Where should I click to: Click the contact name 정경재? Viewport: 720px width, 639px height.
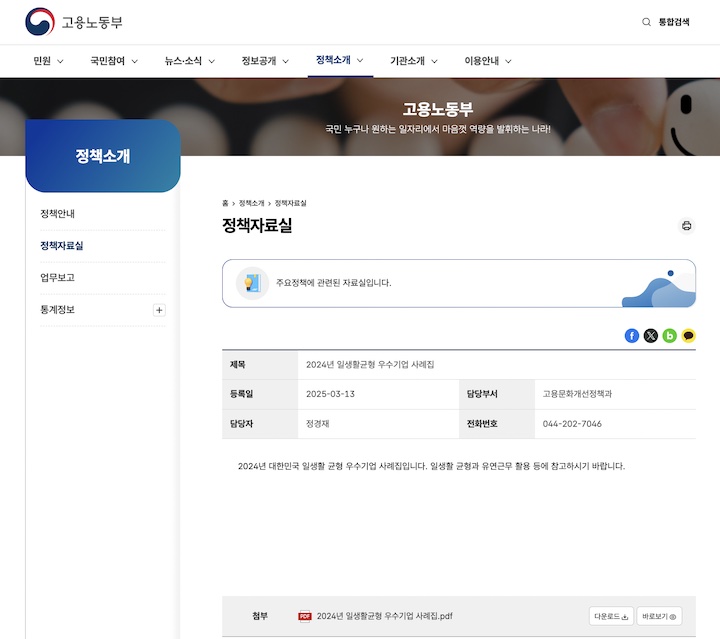click(317, 424)
